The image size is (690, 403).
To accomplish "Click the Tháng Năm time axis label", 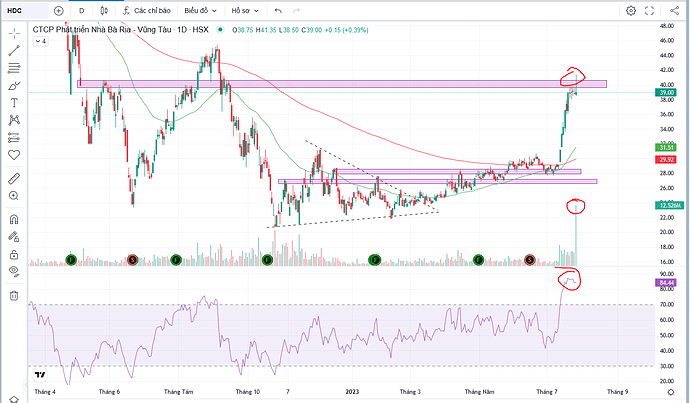I will click(x=479, y=392).
